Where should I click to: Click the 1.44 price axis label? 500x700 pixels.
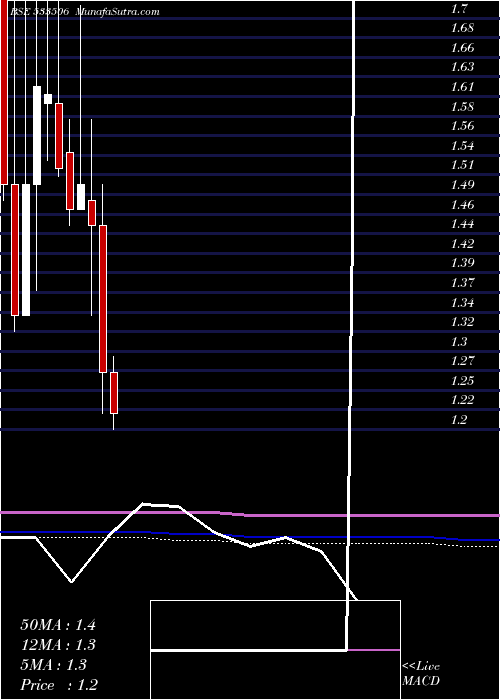[x=462, y=224]
